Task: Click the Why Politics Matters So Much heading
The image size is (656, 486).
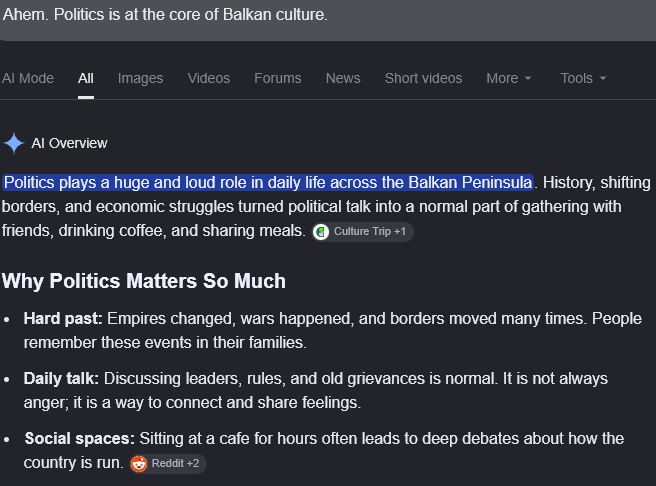Action: point(144,281)
